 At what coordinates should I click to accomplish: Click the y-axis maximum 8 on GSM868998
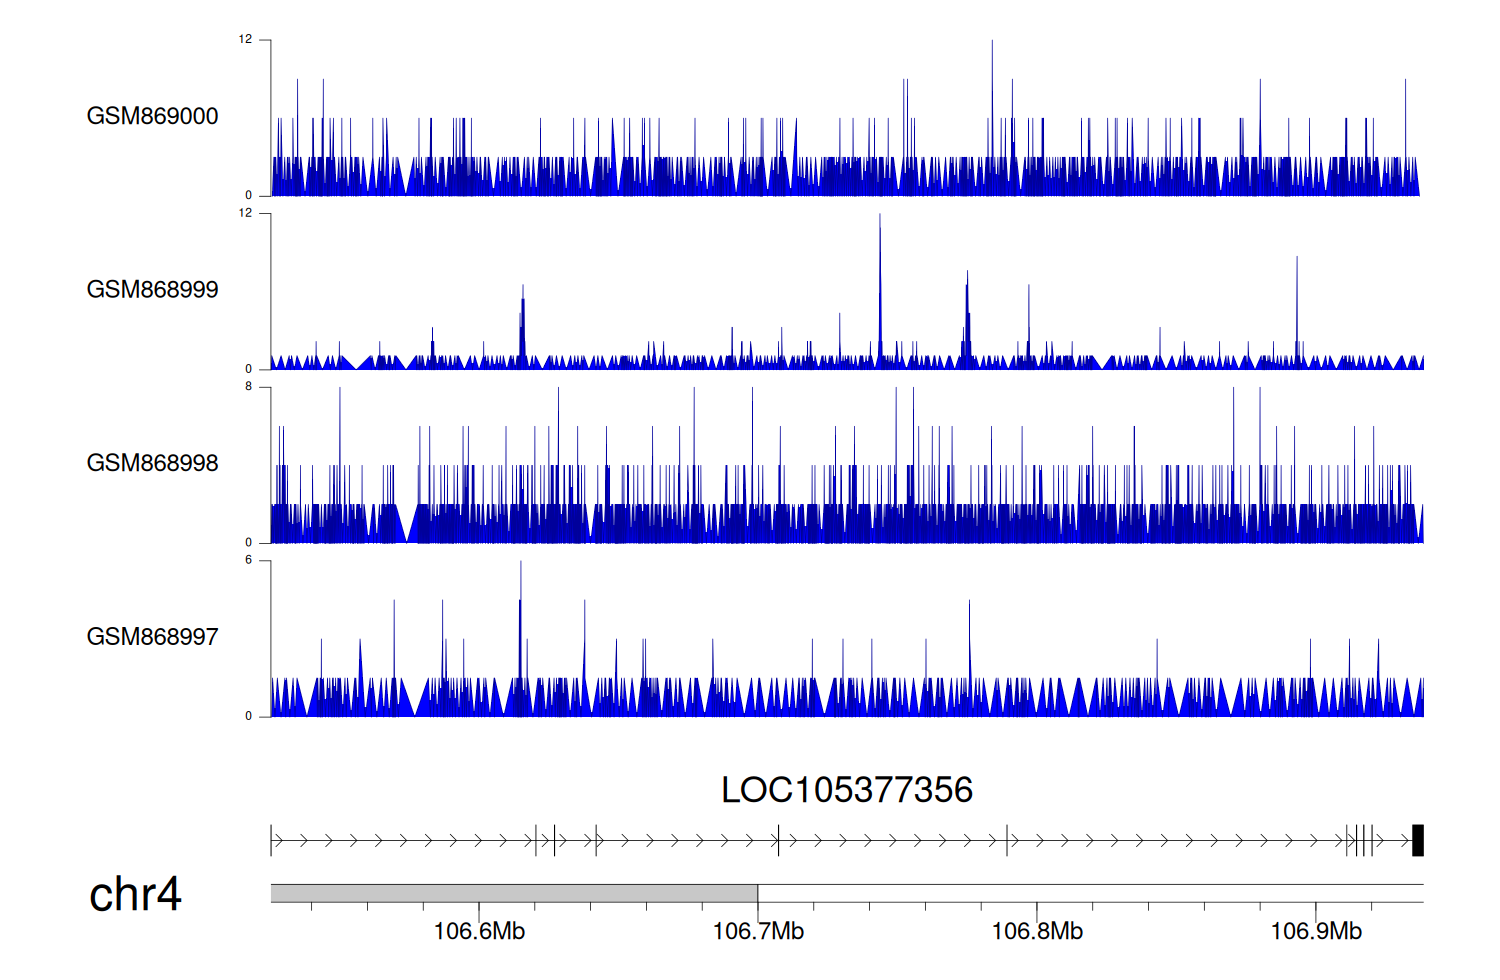[x=249, y=387]
